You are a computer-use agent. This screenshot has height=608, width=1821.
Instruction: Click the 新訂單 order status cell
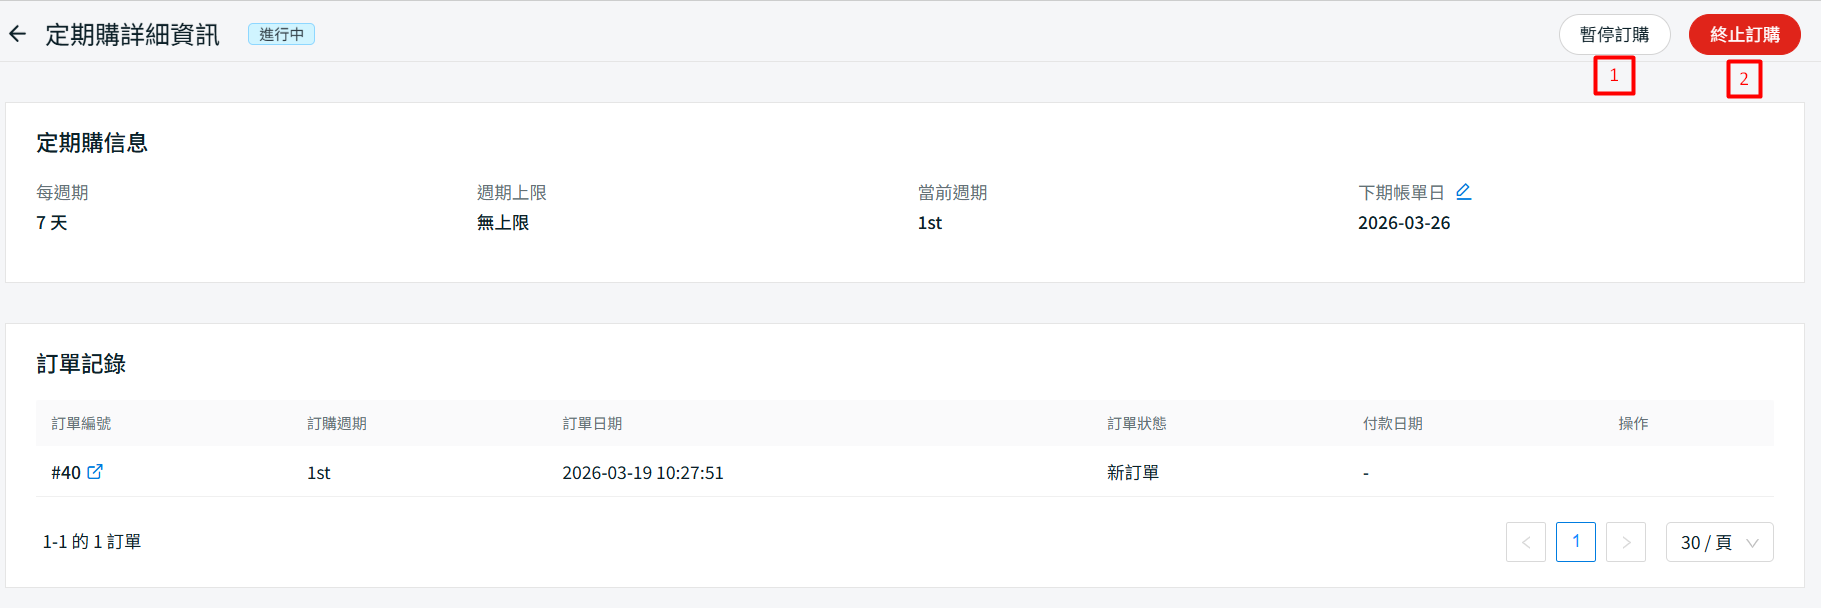tap(1132, 473)
